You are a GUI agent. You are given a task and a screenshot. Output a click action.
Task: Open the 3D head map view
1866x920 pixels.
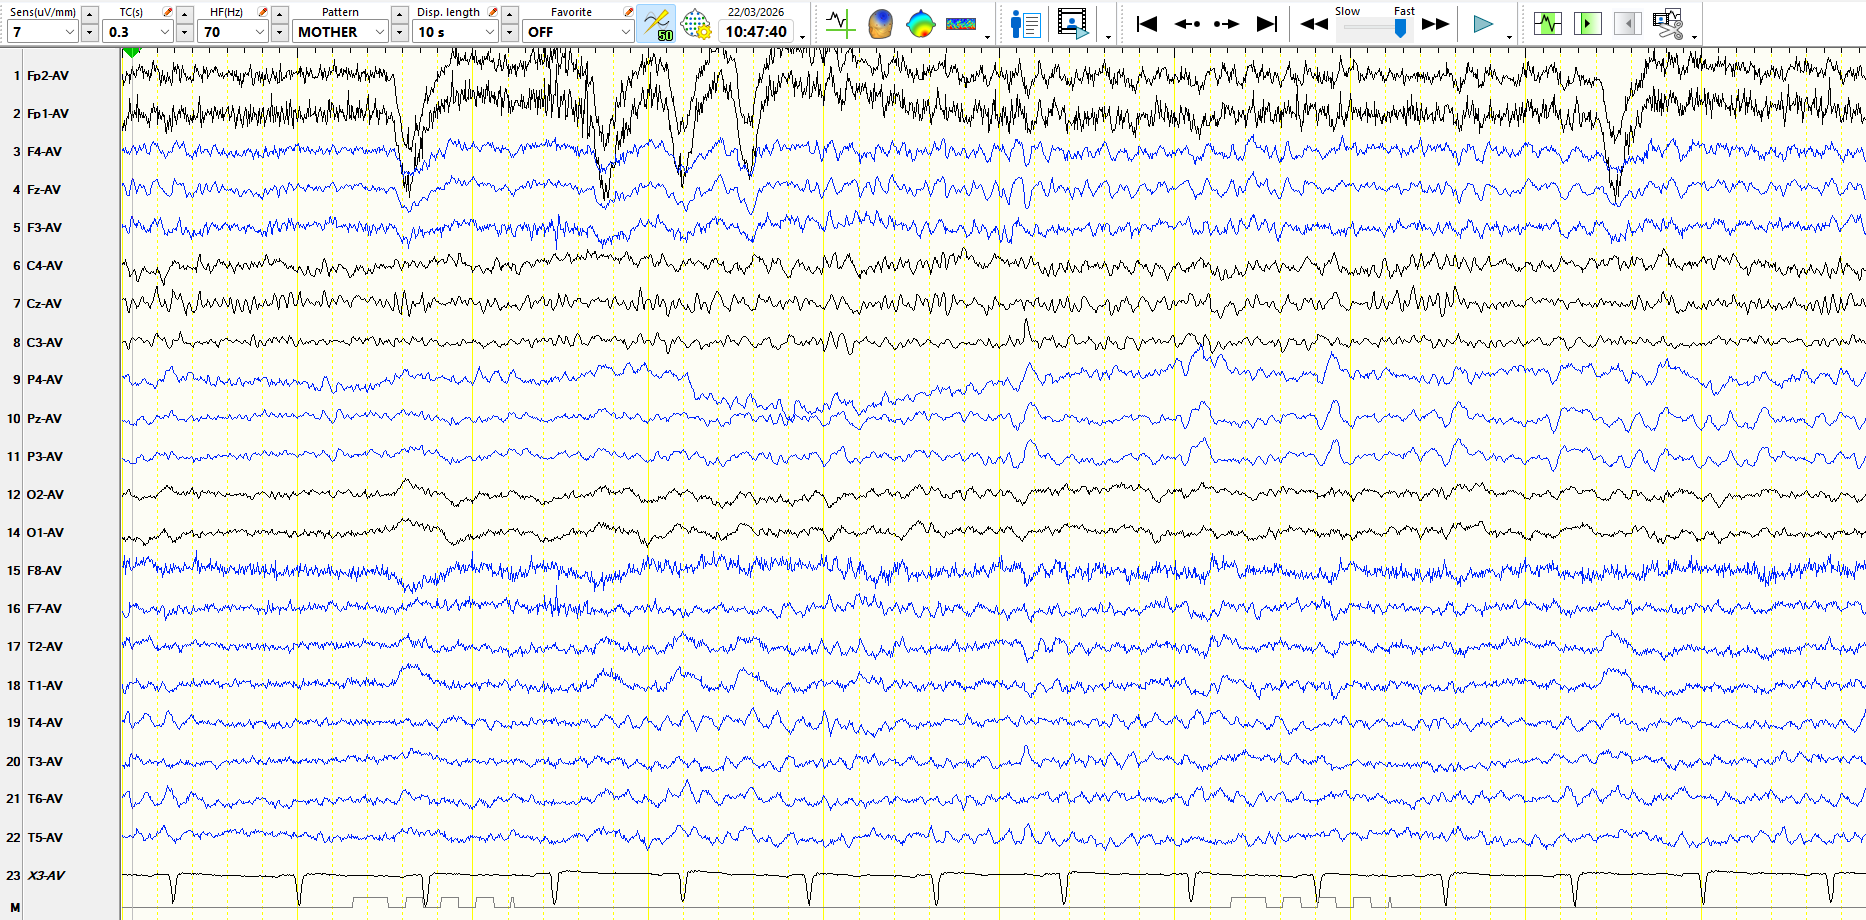(880, 23)
